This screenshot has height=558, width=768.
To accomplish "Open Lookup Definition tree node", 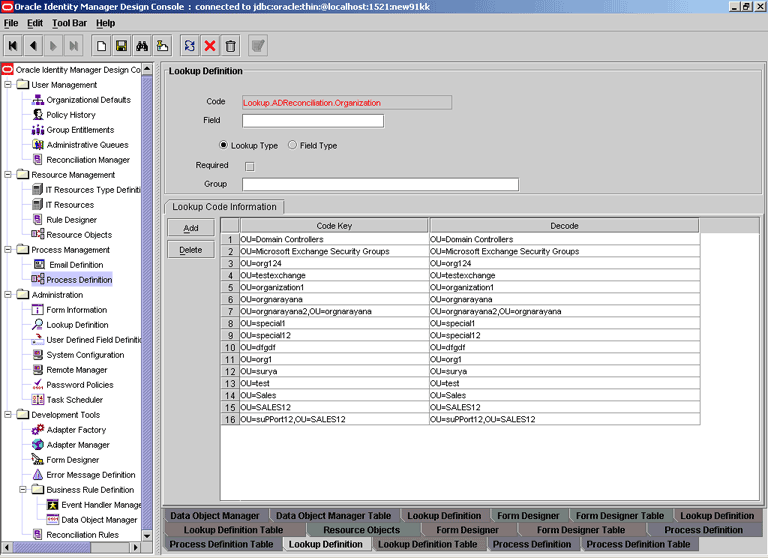I will tap(77, 325).
